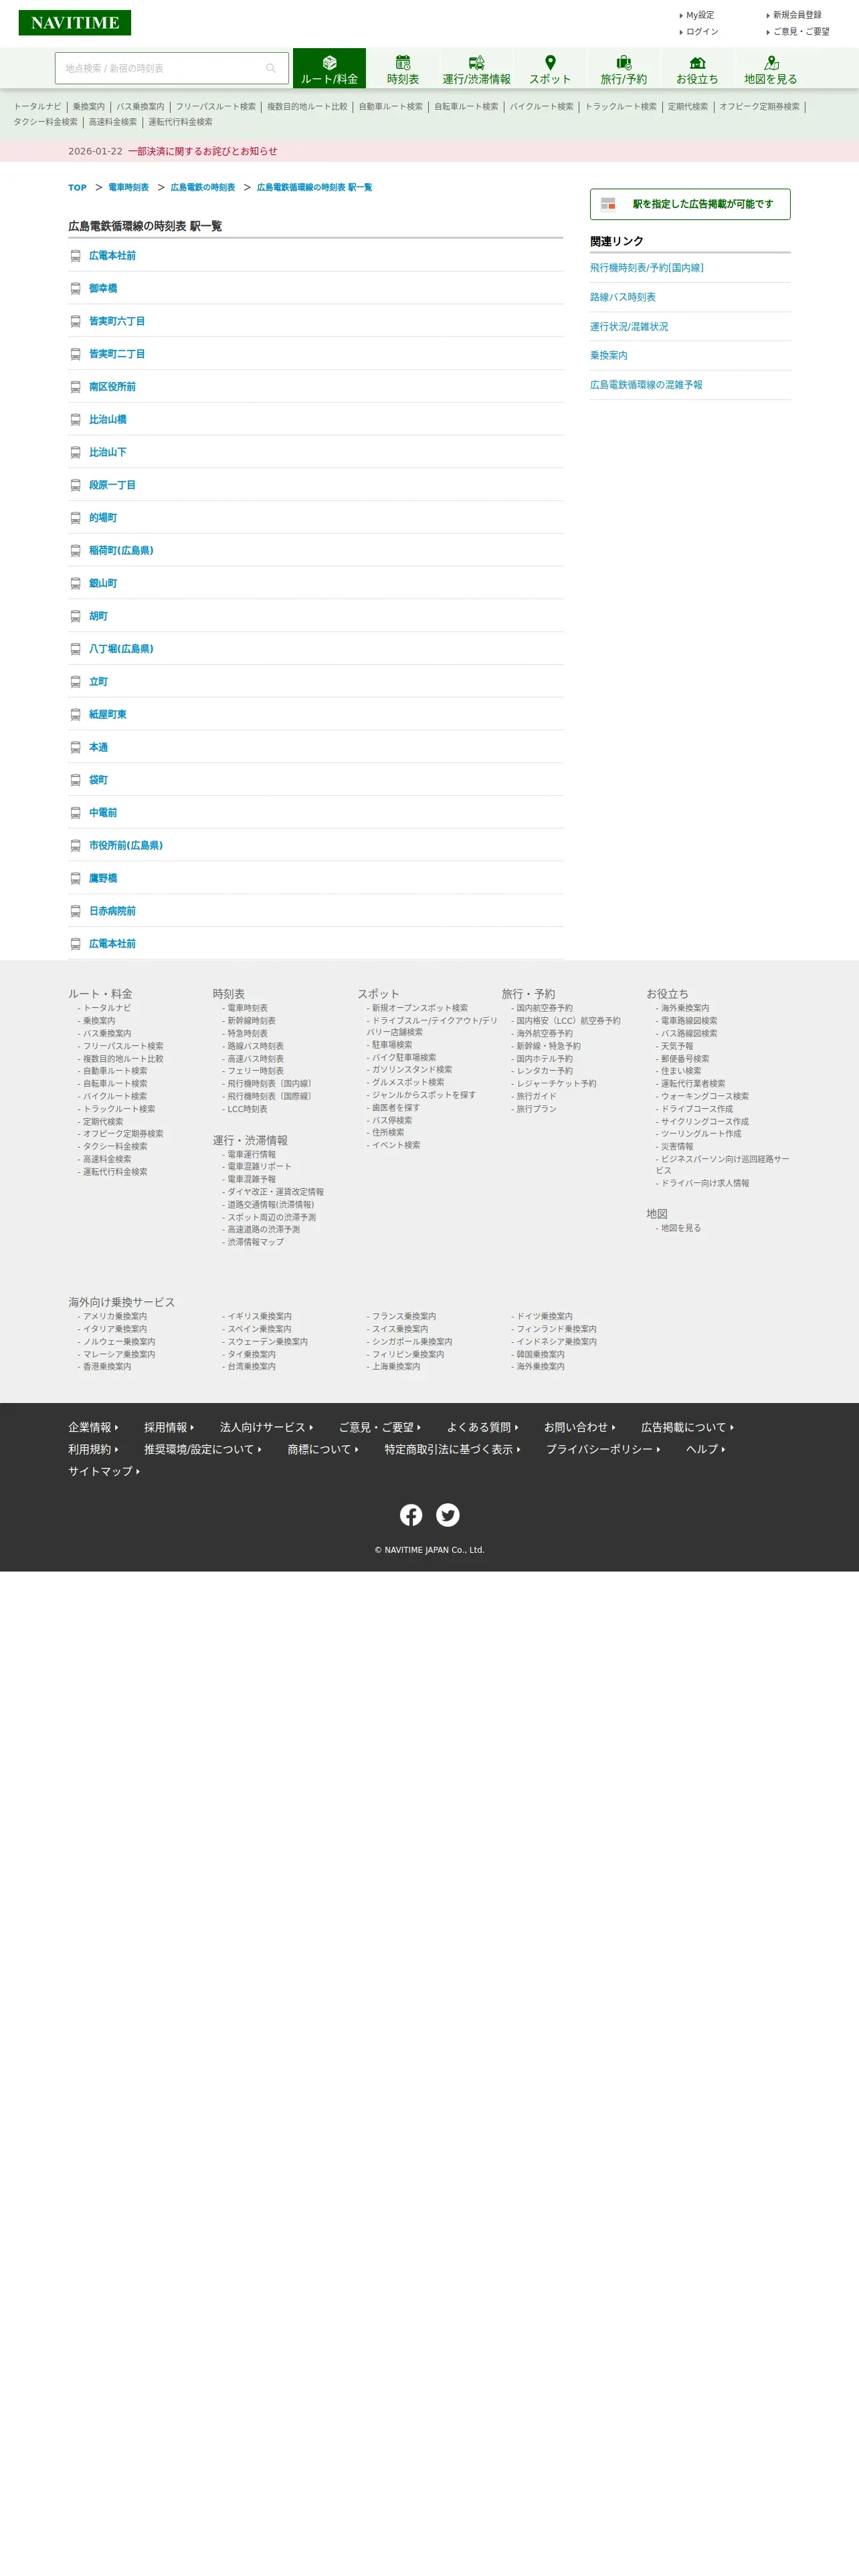The image size is (859, 2576).
Task: Open 運行状況/混雑状況 related link
Action: pyautogui.click(x=629, y=327)
